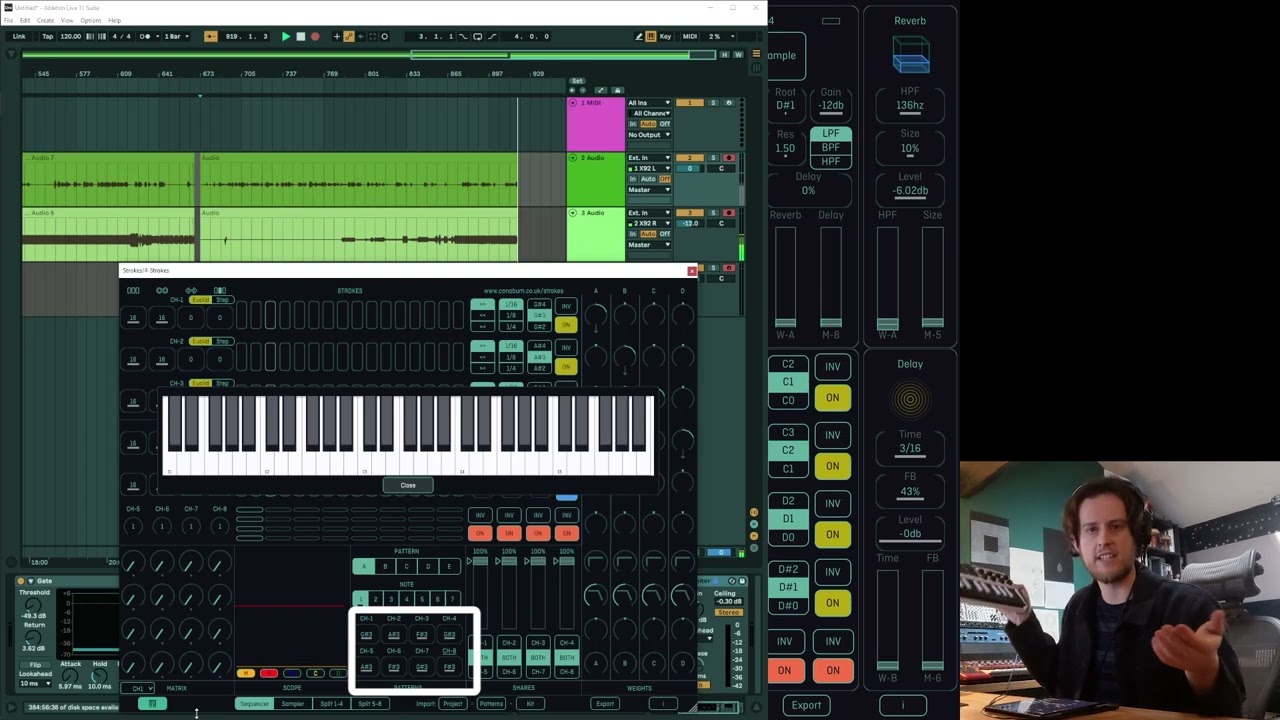Click Export button in Strokes plugin
This screenshot has width=1280, height=720.
click(x=605, y=704)
